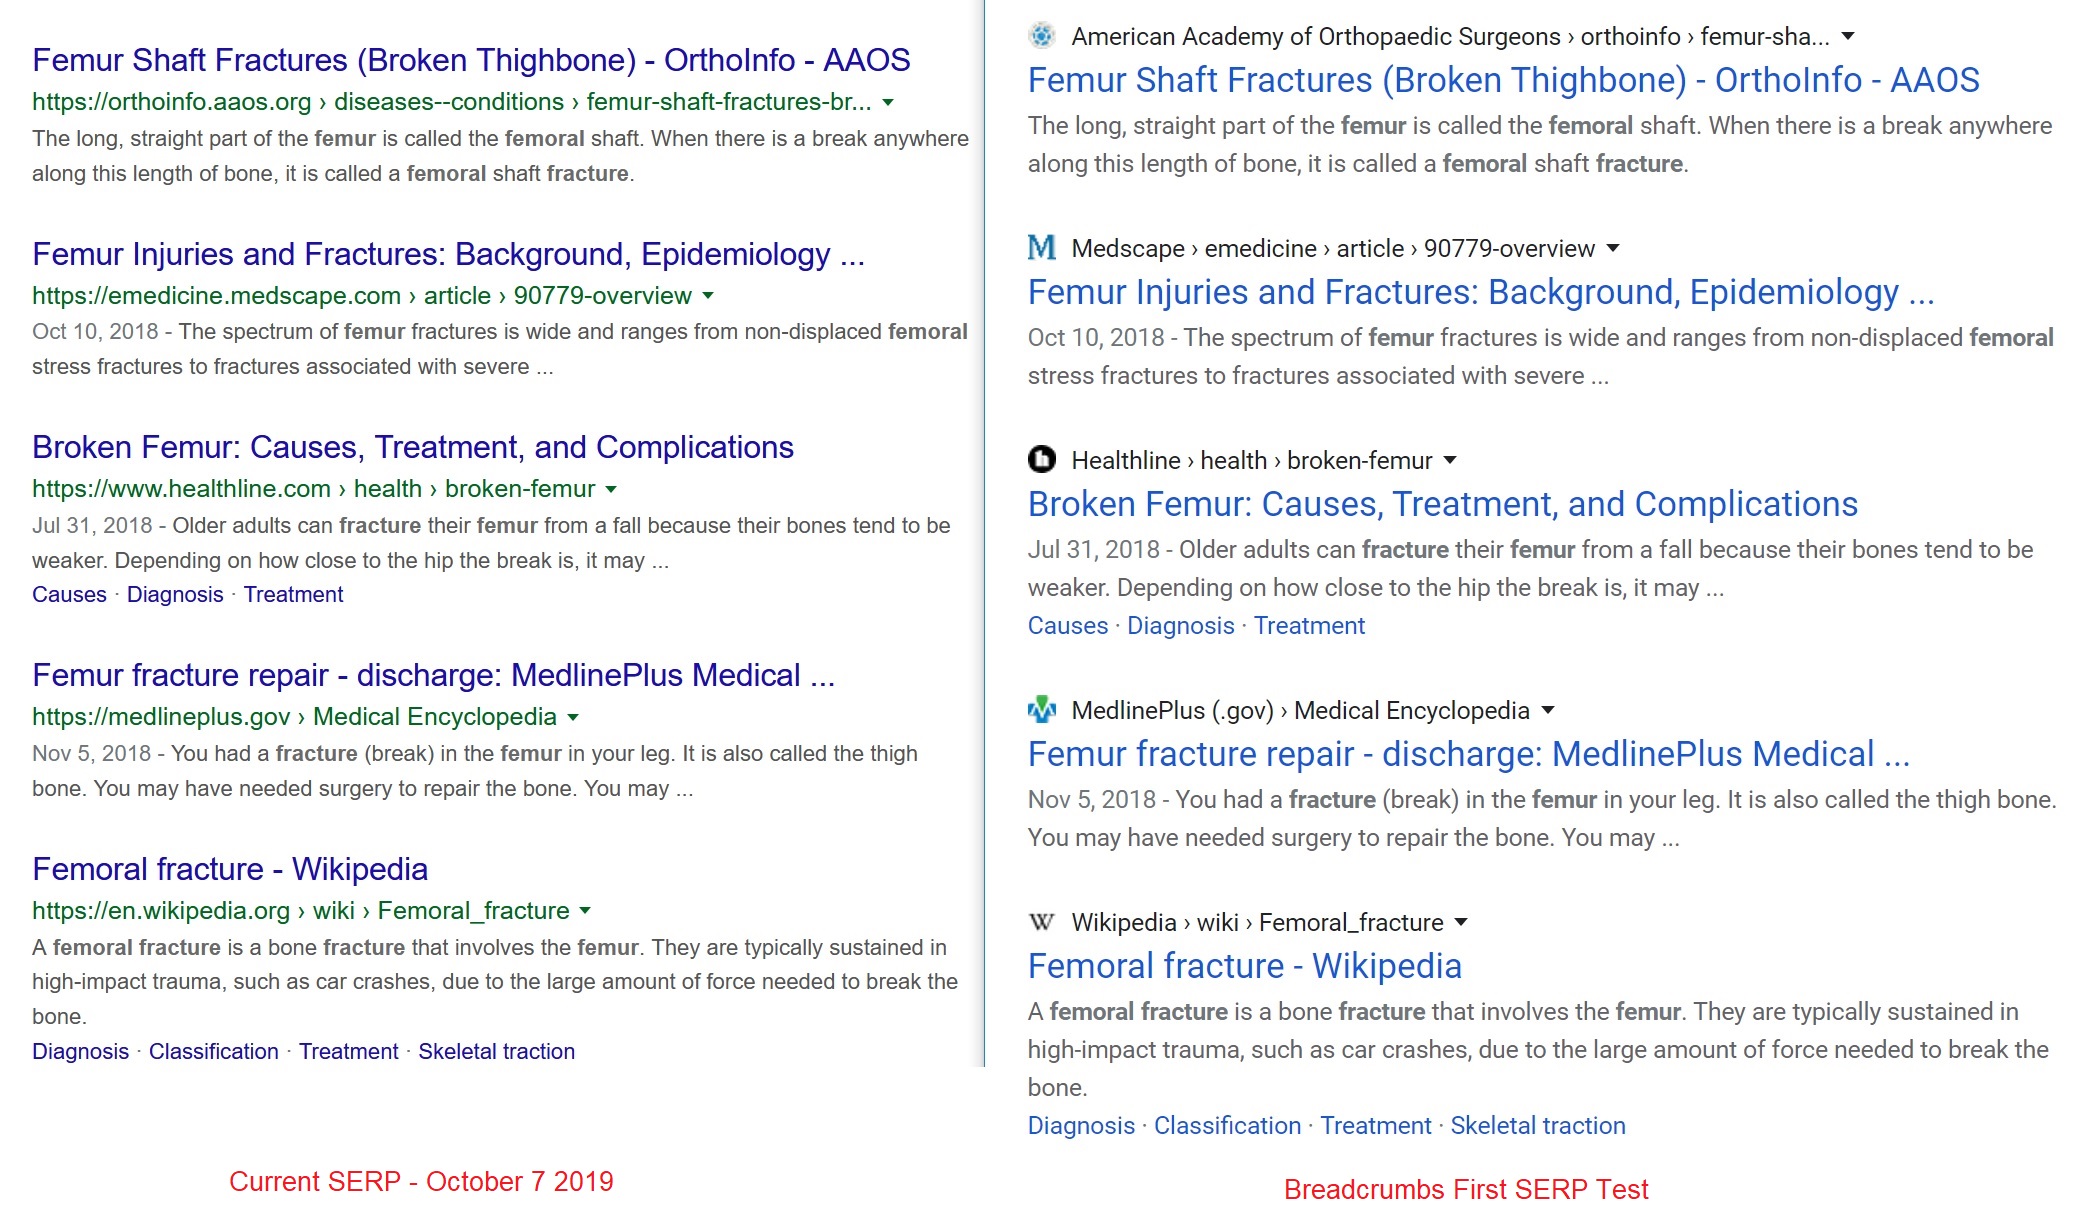Click 'Diagnosis' sitelink under Healthline in the Breadcrumbs test
Viewport: 2094px width, 1215px height.
pos(1181,626)
